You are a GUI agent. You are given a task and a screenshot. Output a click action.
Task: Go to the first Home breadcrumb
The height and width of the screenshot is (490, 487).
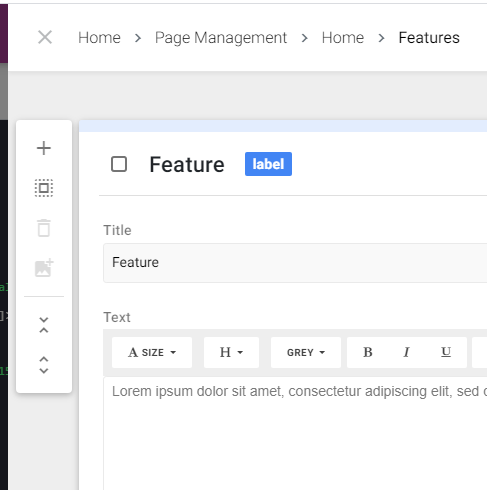[x=99, y=38]
